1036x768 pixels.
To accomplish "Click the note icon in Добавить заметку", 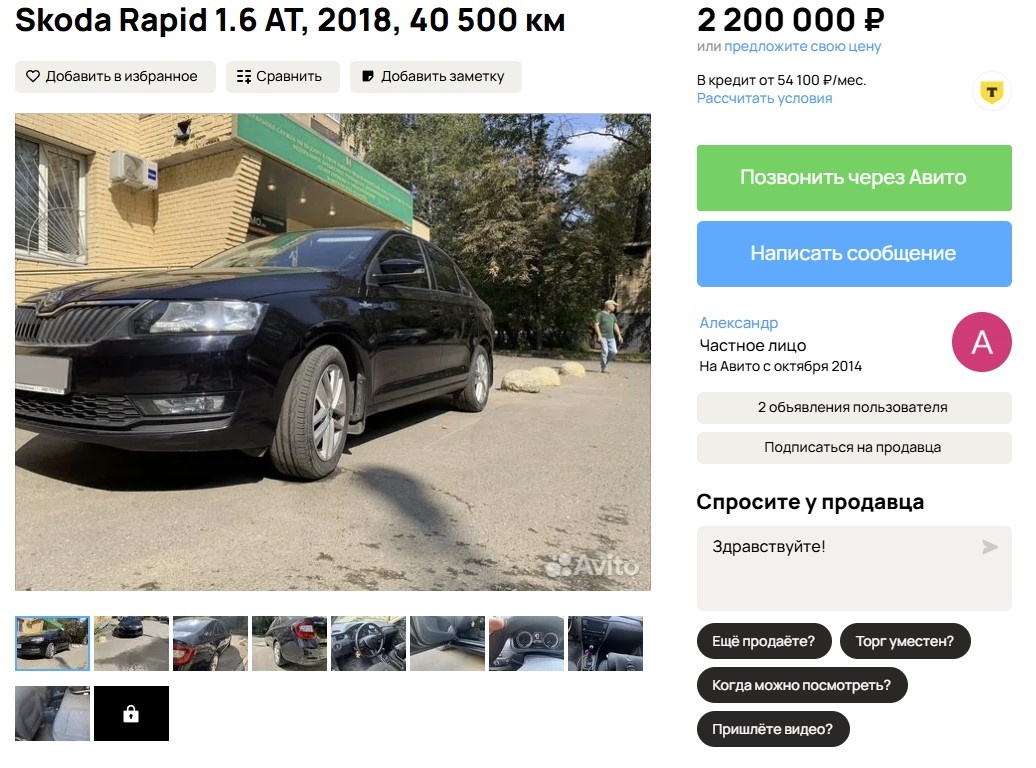I will (368, 77).
